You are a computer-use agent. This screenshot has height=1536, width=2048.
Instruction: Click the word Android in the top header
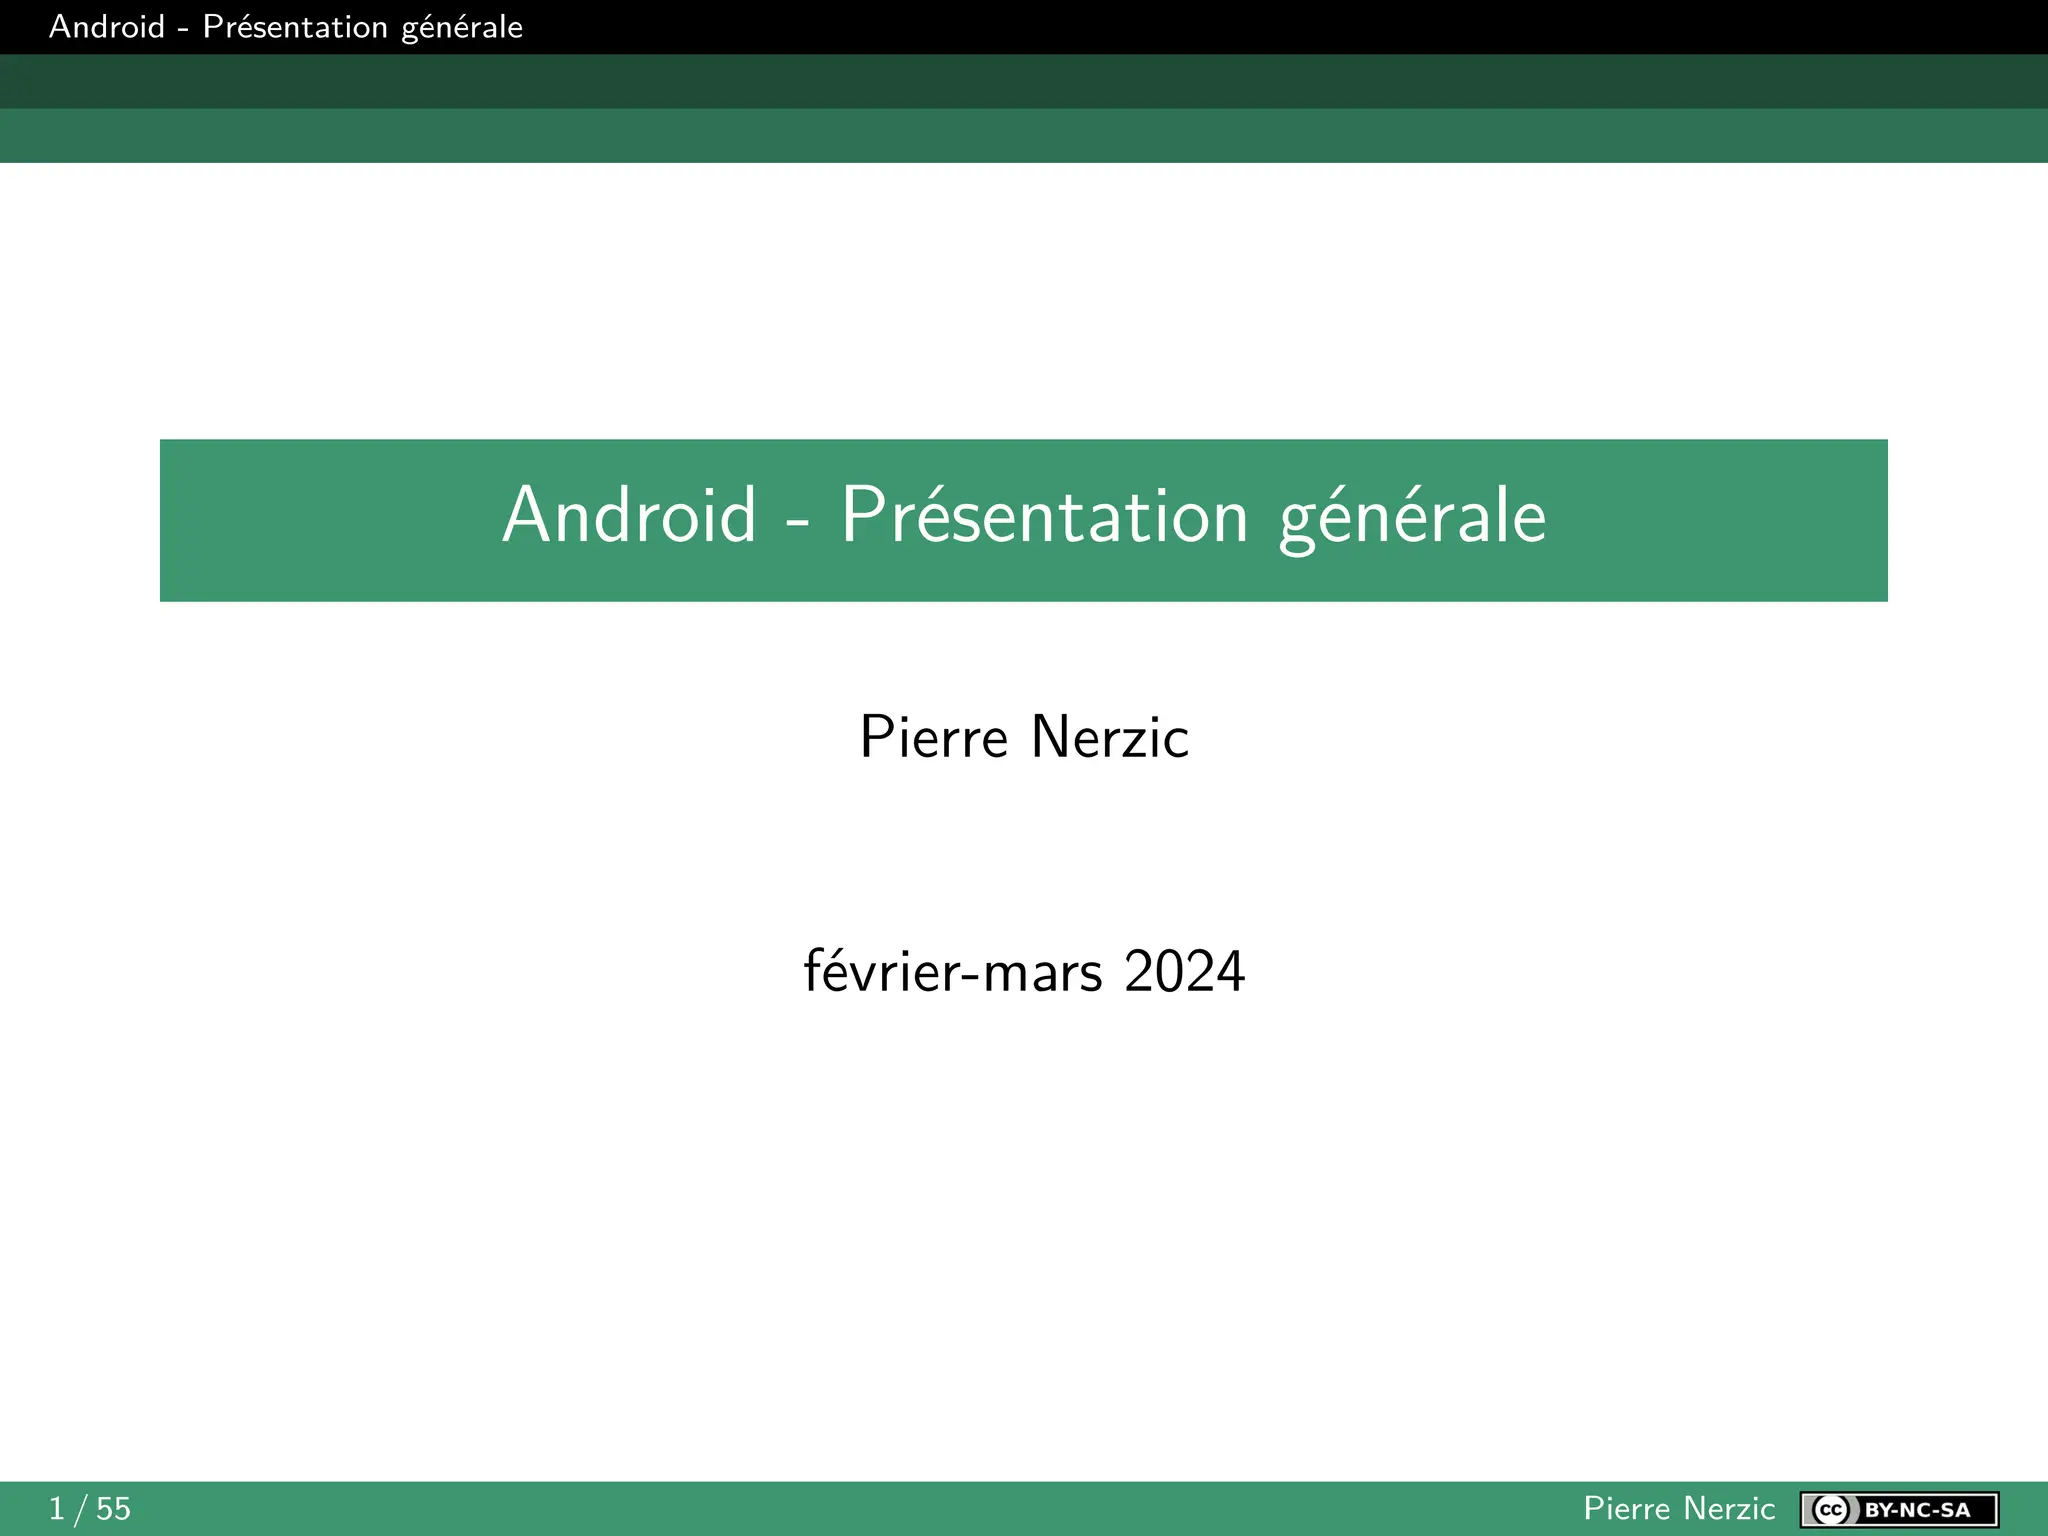click(107, 27)
